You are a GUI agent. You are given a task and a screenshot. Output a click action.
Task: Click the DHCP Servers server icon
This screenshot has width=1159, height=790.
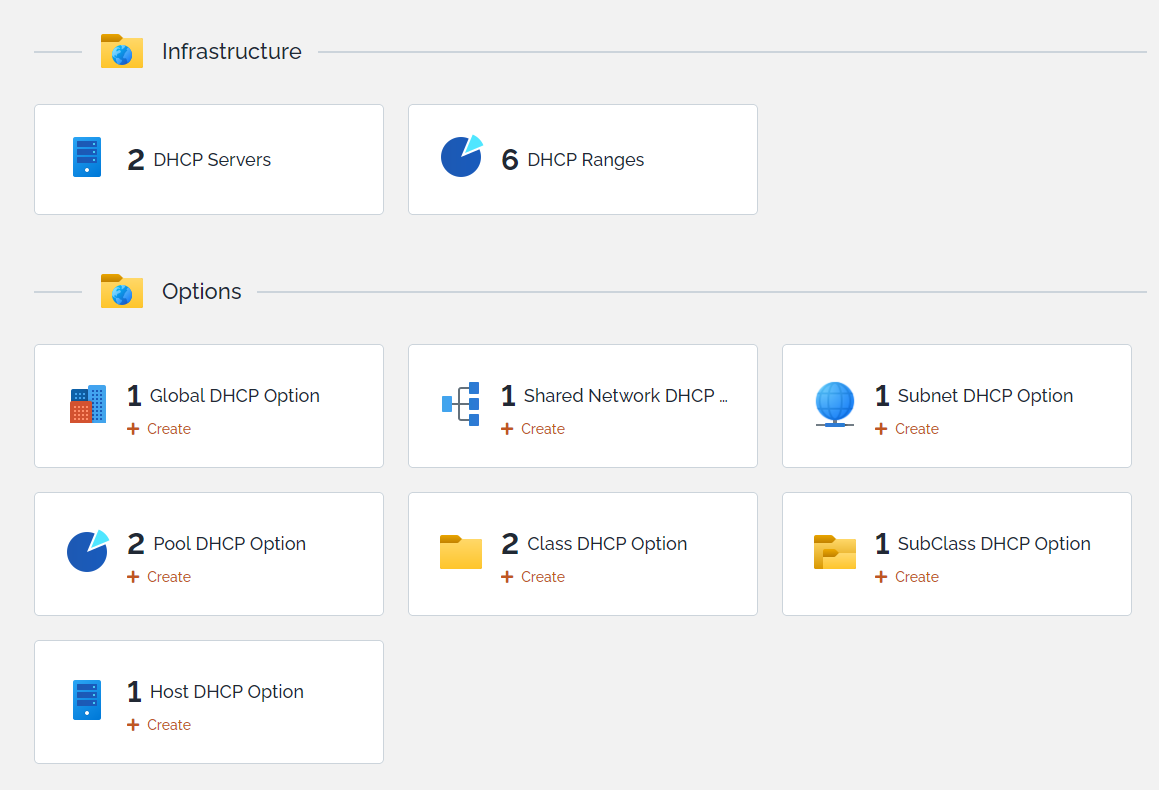pos(87,158)
